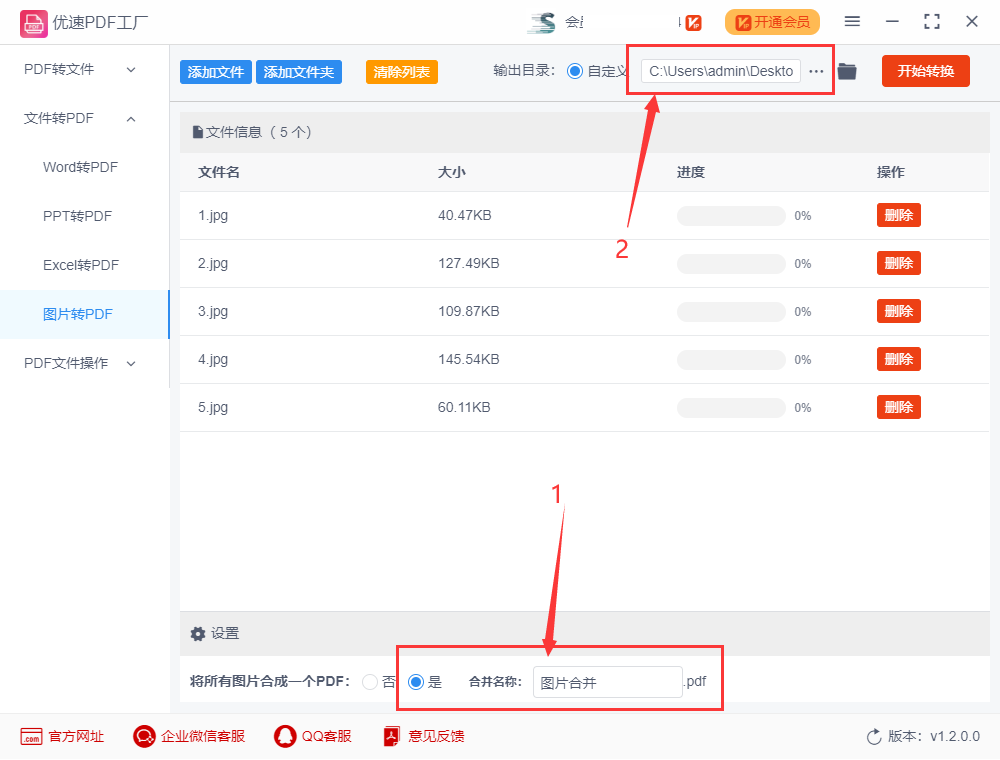The width and height of the screenshot is (1000, 760).
Task: Click the 添加文件 button
Action: (216, 72)
